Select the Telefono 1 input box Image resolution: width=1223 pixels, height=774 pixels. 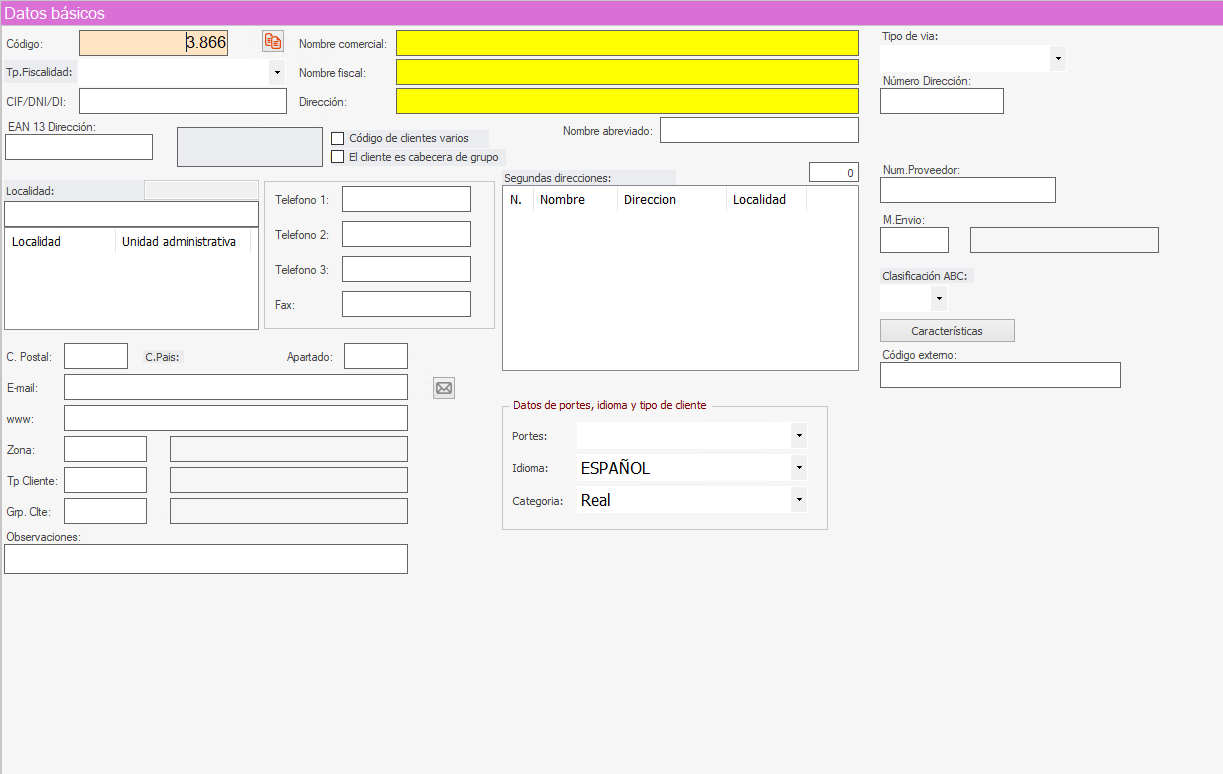click(x=406, y=199)
